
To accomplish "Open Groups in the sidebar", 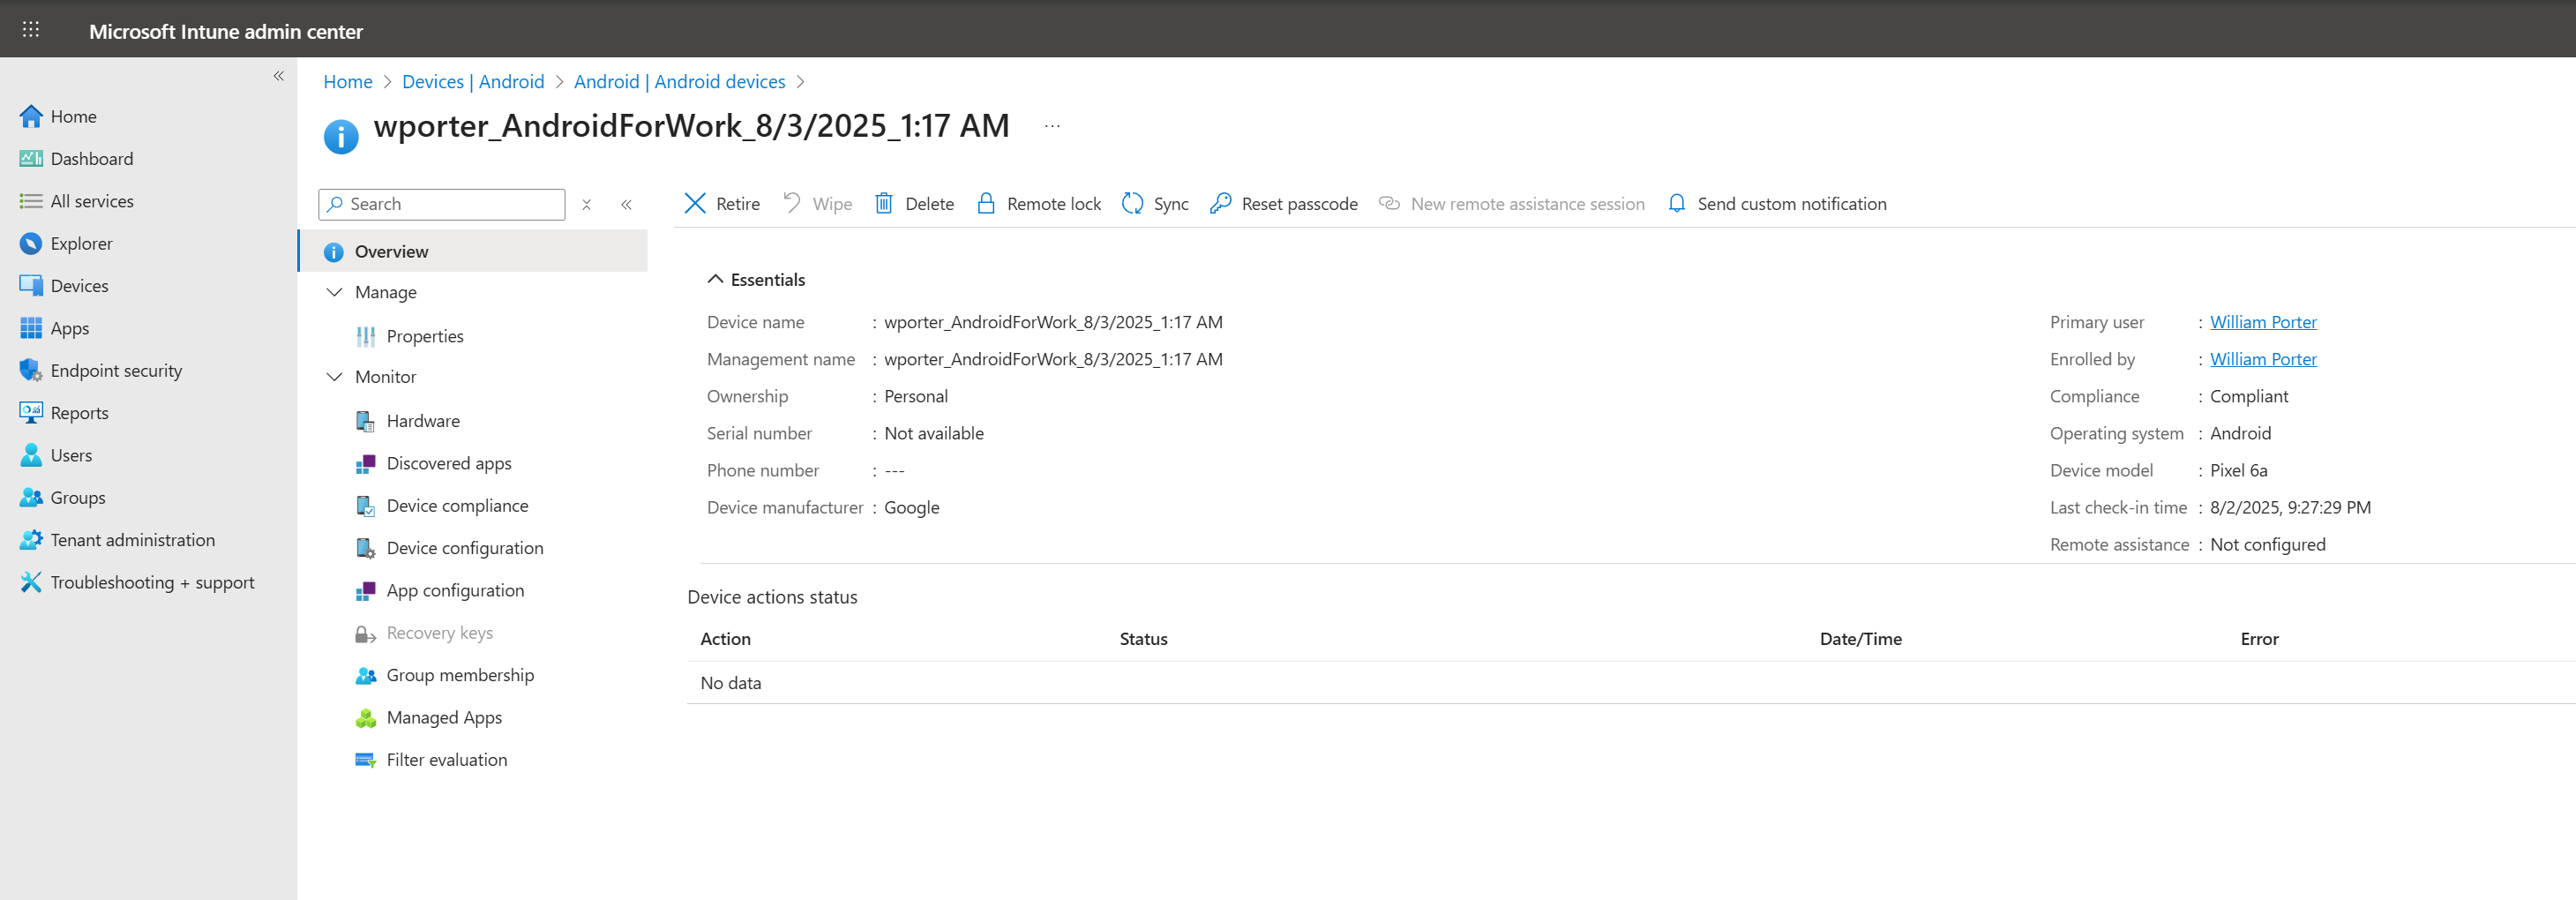I will point(78,497).
